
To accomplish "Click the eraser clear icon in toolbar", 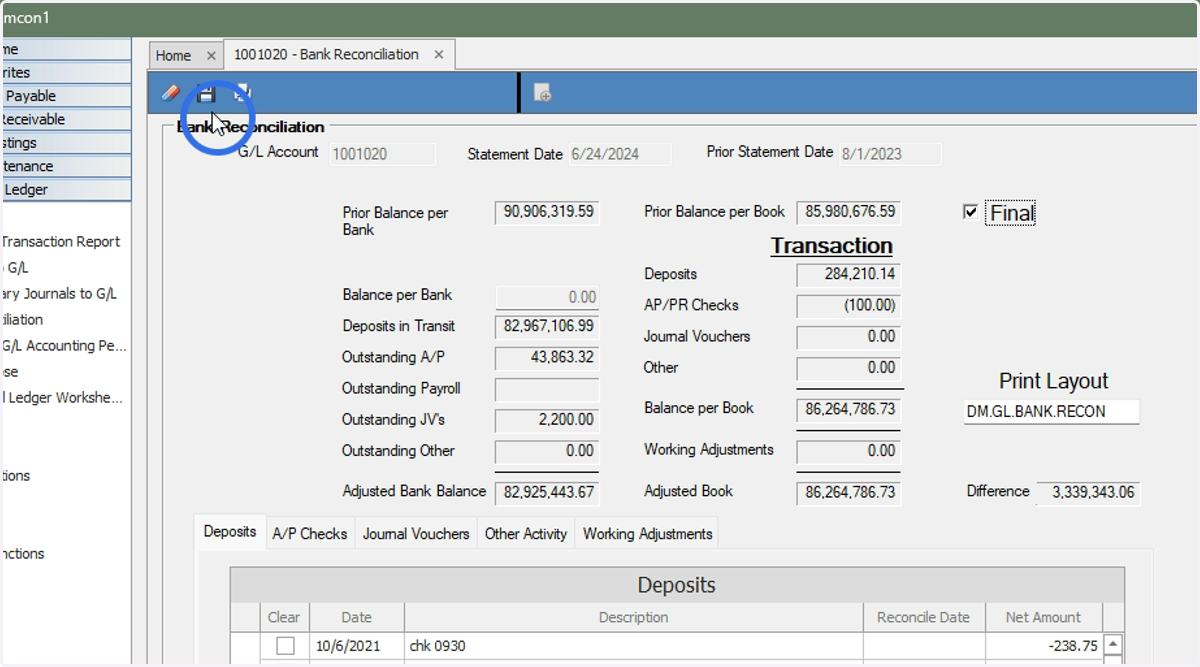I will click(171, 94).
